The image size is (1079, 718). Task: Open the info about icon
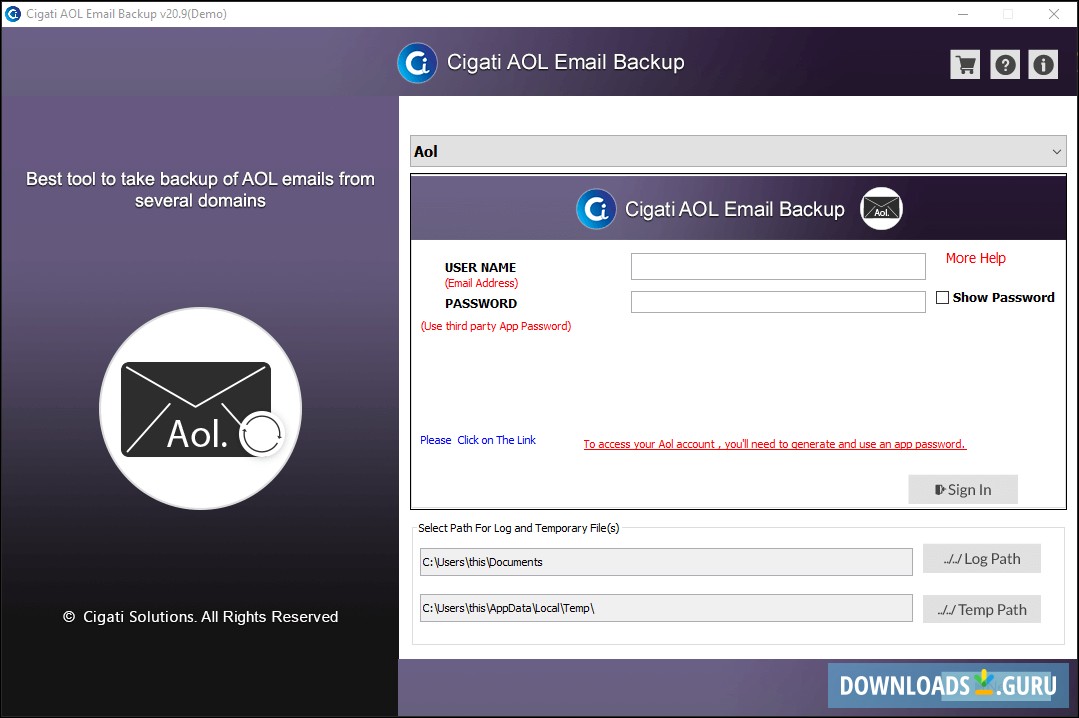[1043, 65]
